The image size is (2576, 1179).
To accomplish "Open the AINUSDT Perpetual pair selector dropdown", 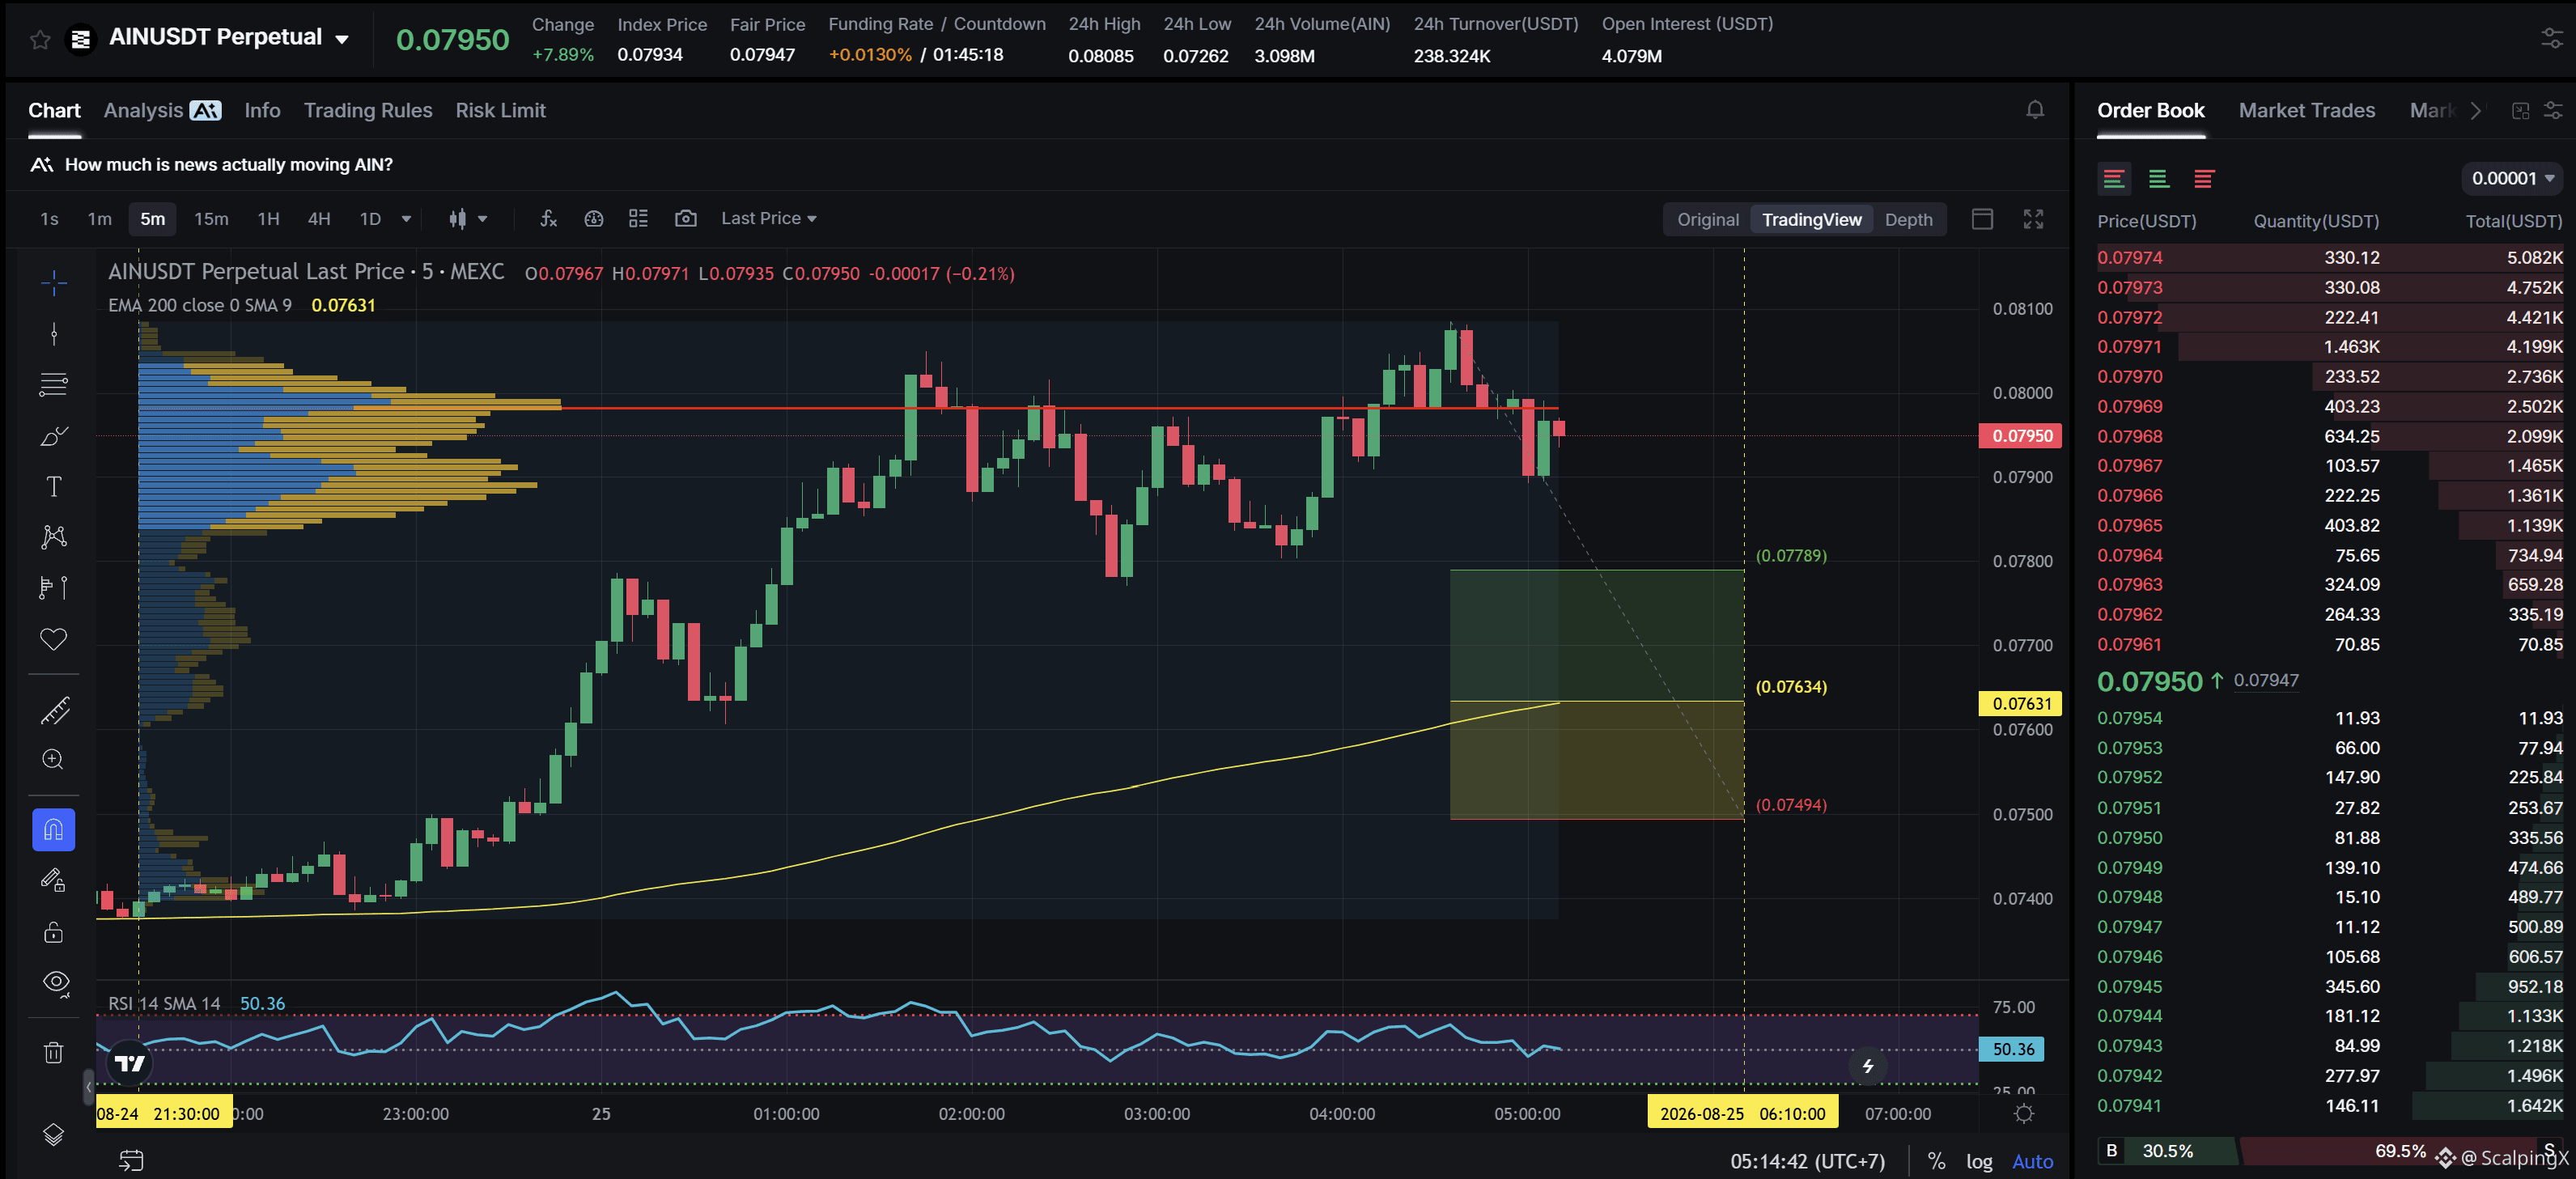I will pos(229,38).
